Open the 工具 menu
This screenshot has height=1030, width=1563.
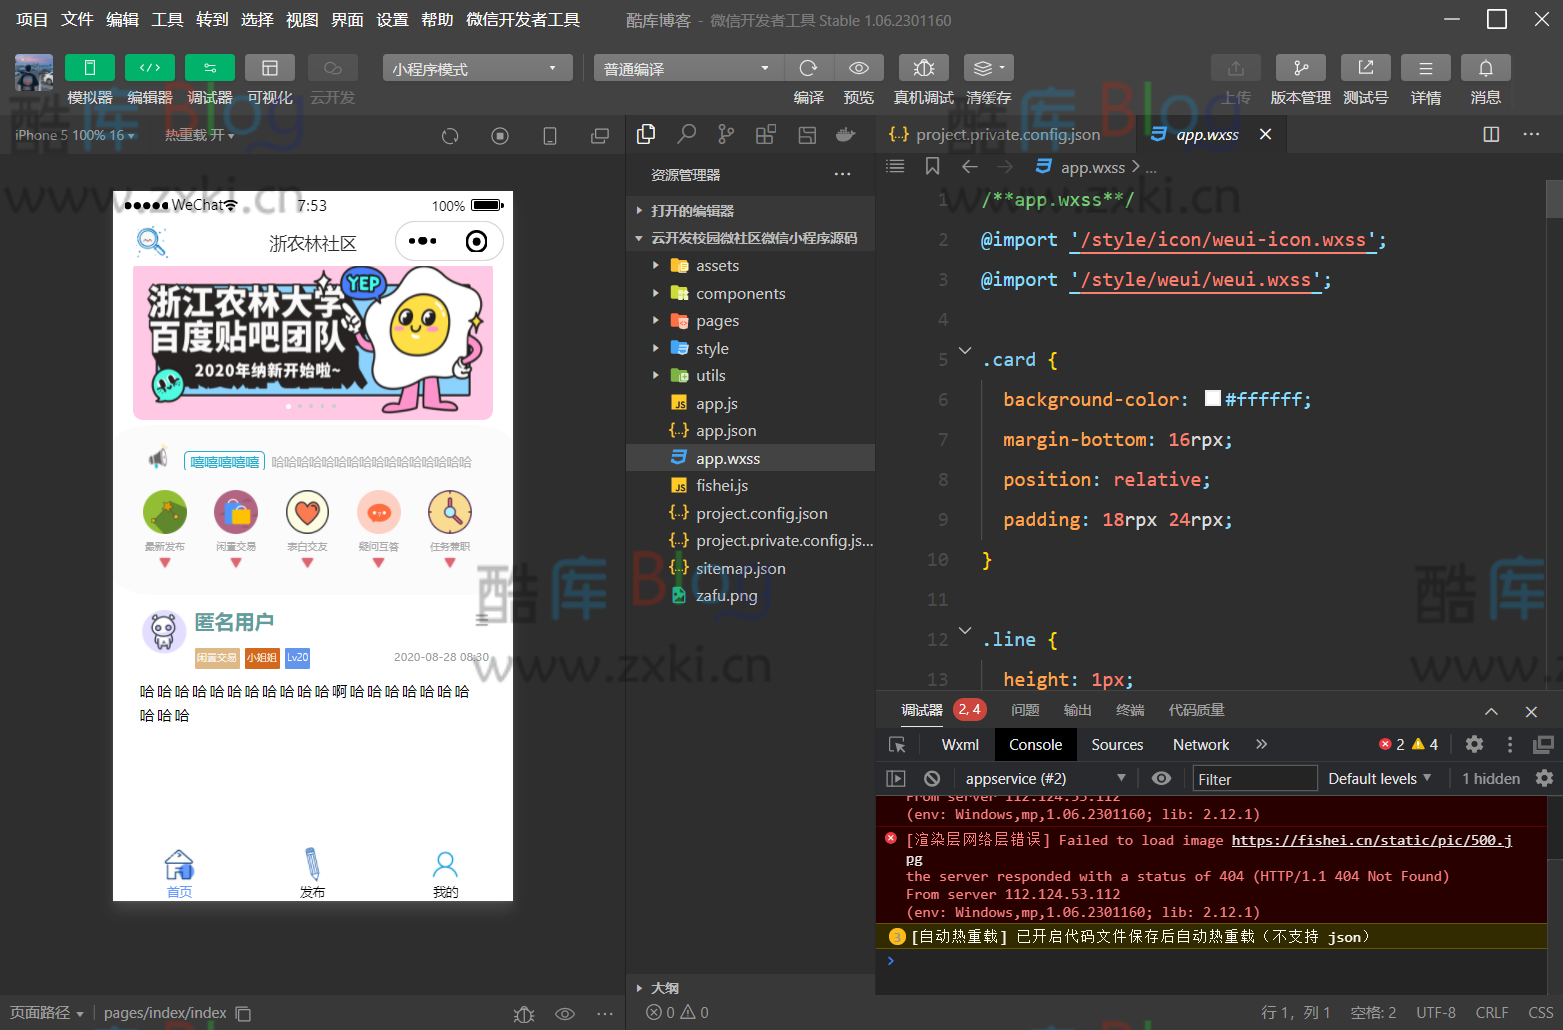(x=167, y=20)
